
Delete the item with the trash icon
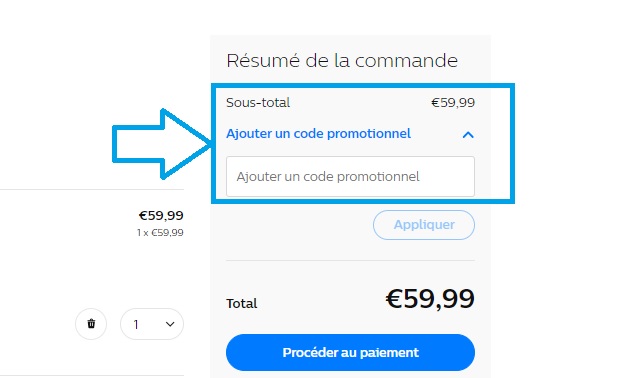(91, 324)
